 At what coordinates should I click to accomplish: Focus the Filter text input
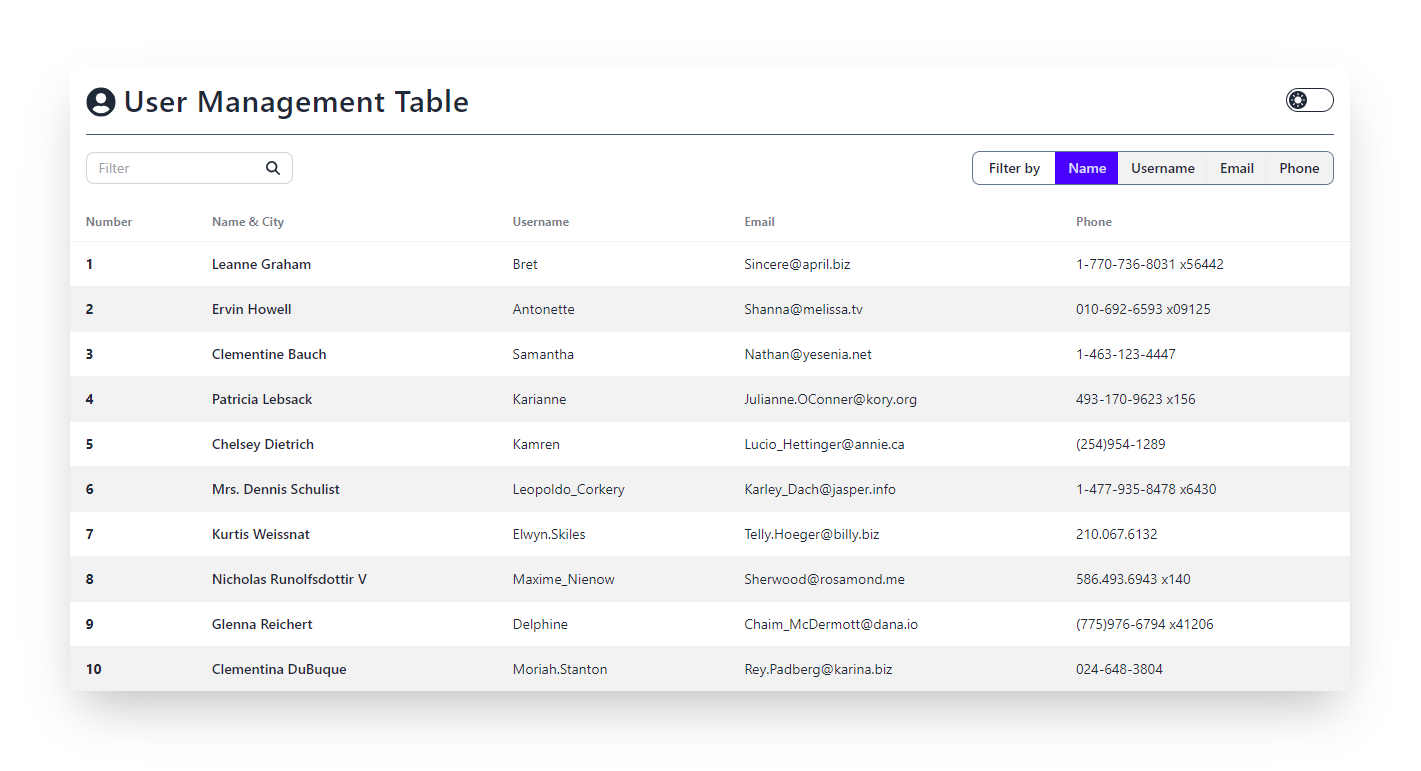tap(189, 168)
